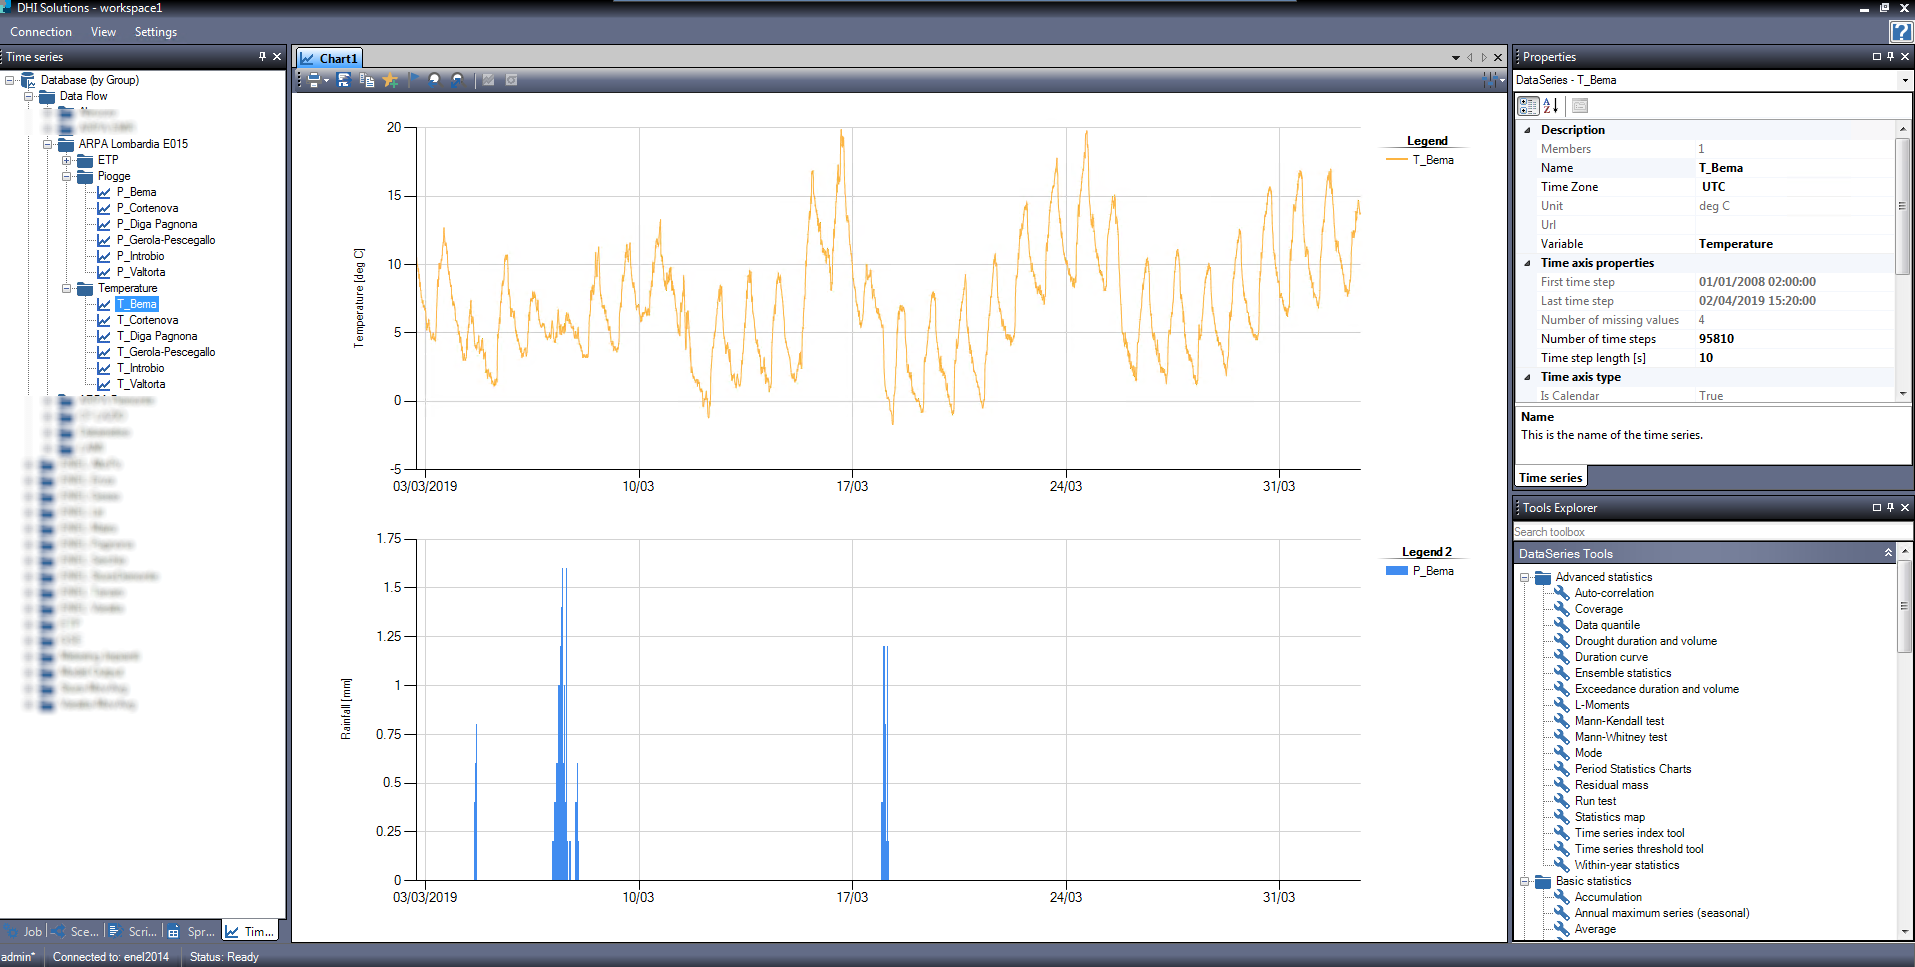The width and height of the screenshot is (1915, 967).
Task: Click the help question mark icon
Action: click(x=1900, y=32)
